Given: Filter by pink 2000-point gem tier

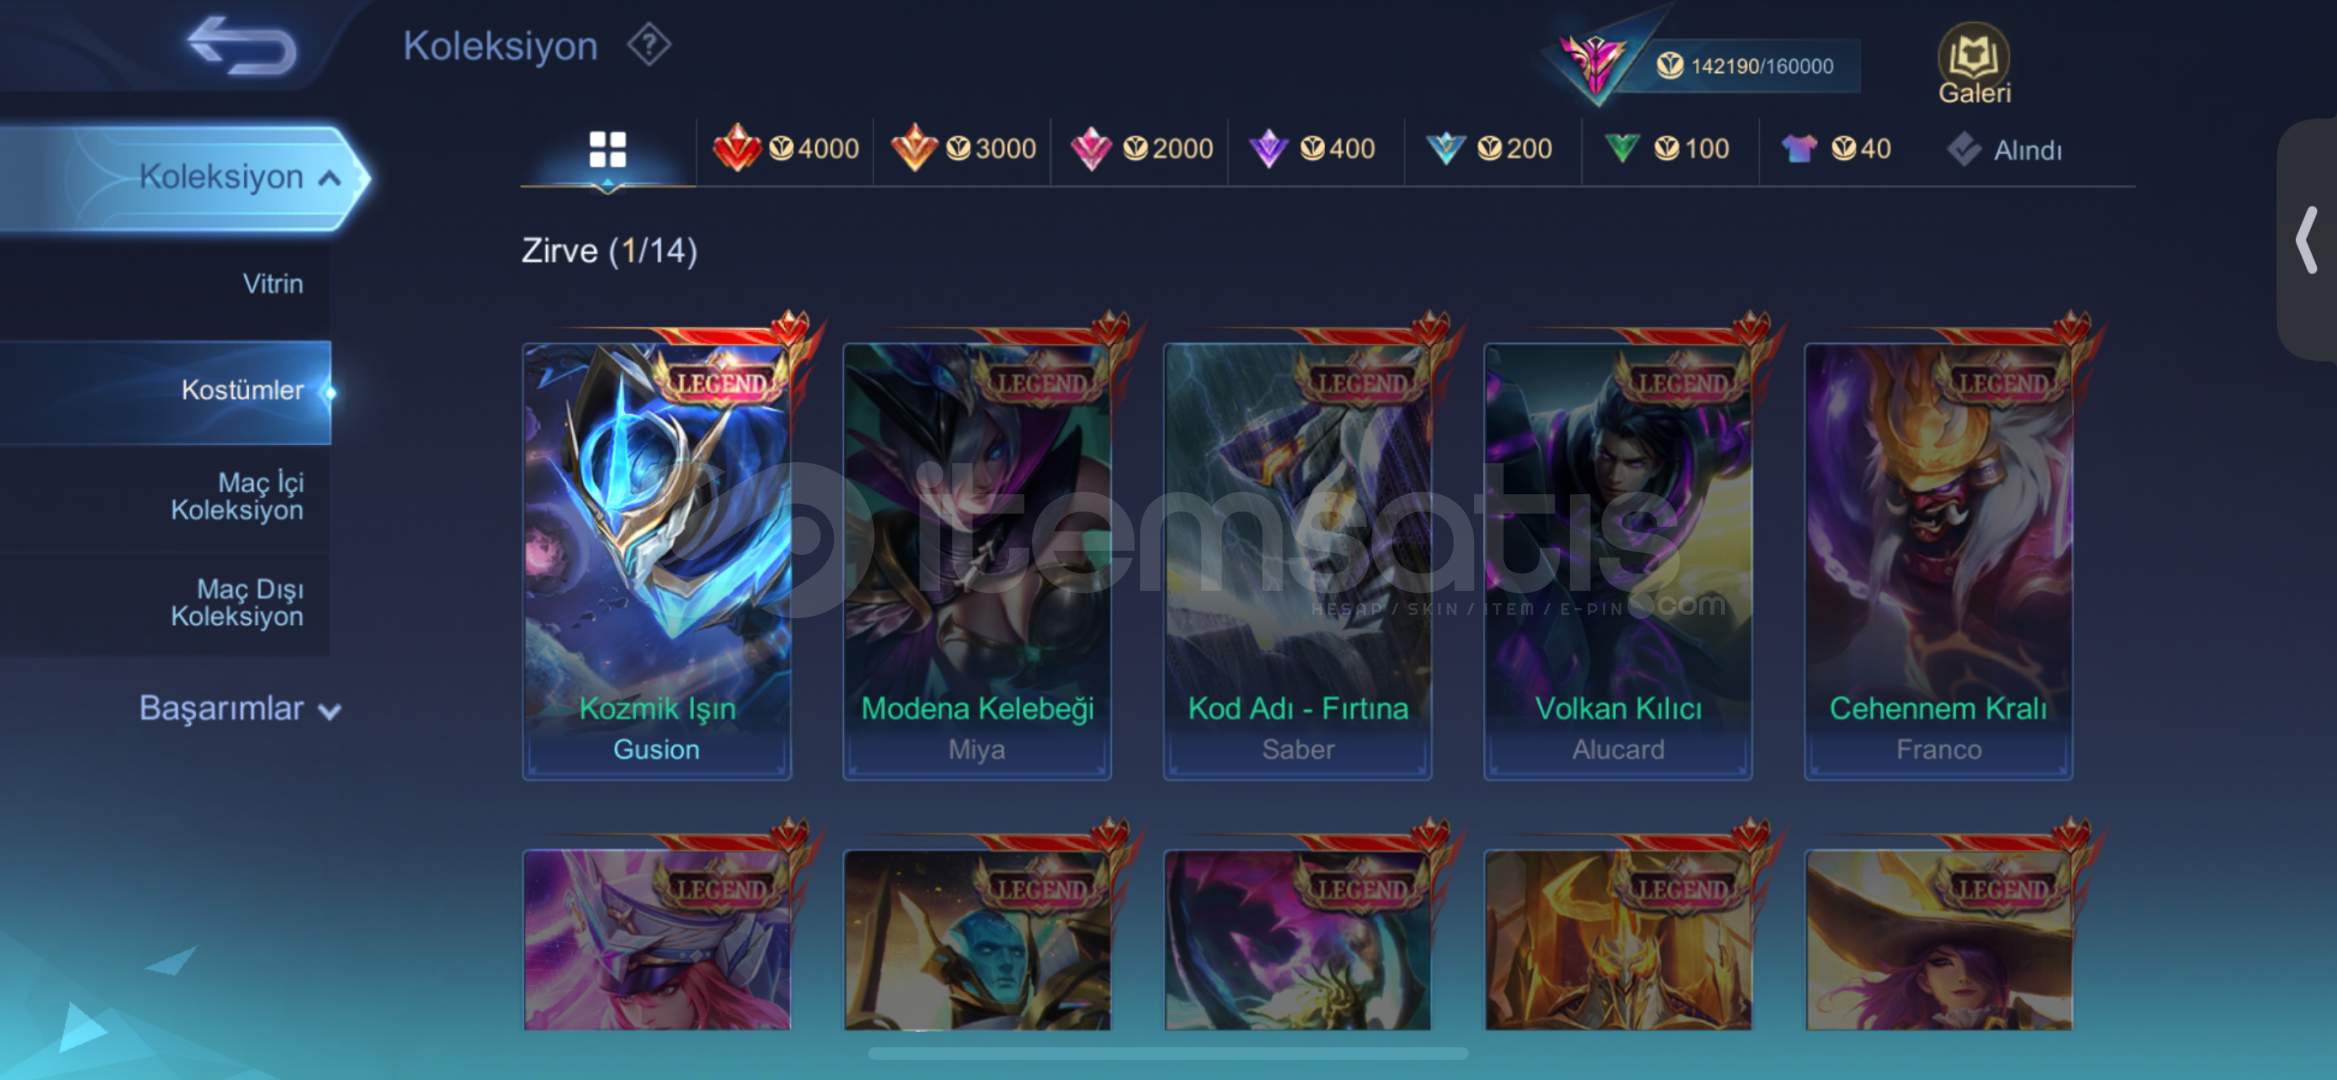Looking at the screenshot, I should pyautogui.click(x=1141, y=149).
